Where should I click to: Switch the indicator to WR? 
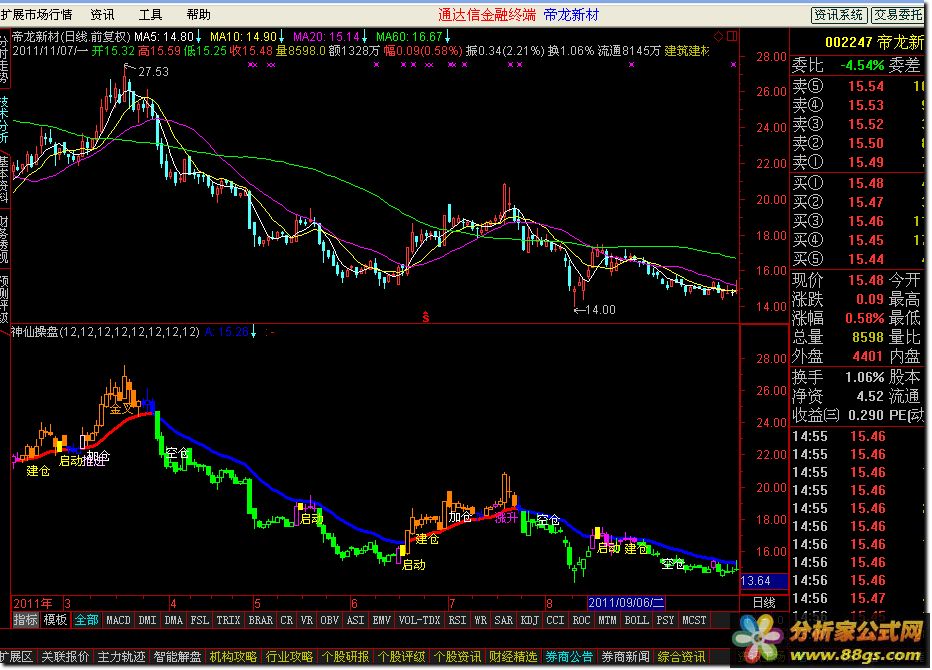click(481, 620)
